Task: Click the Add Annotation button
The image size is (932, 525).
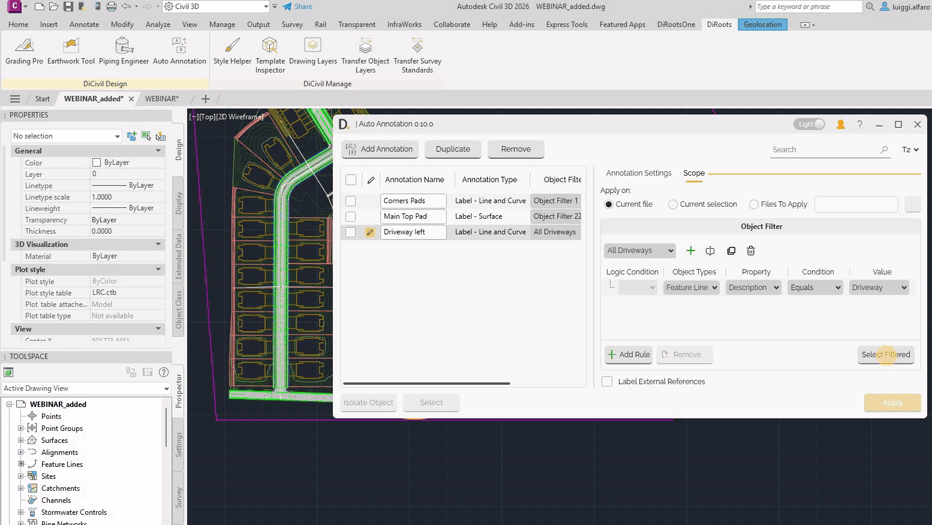Action: [380, 149]
